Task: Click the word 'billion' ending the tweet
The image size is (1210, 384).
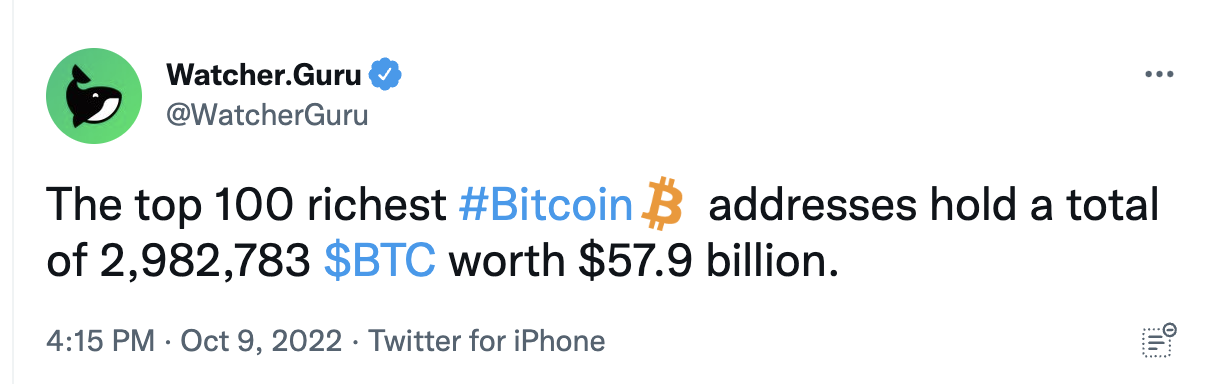Action: point(770,260)
